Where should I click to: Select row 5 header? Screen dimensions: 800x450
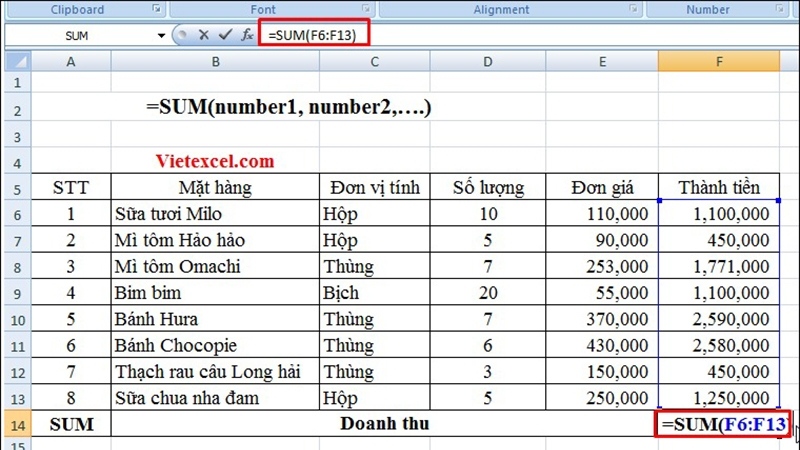18,189
